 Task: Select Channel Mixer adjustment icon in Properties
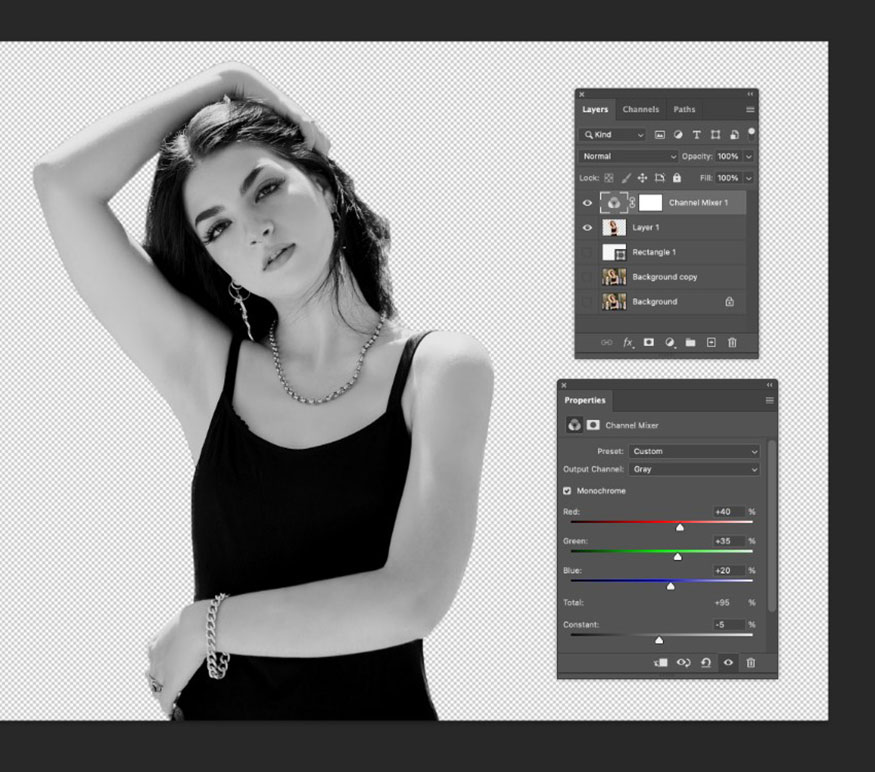tap(574, 425)
